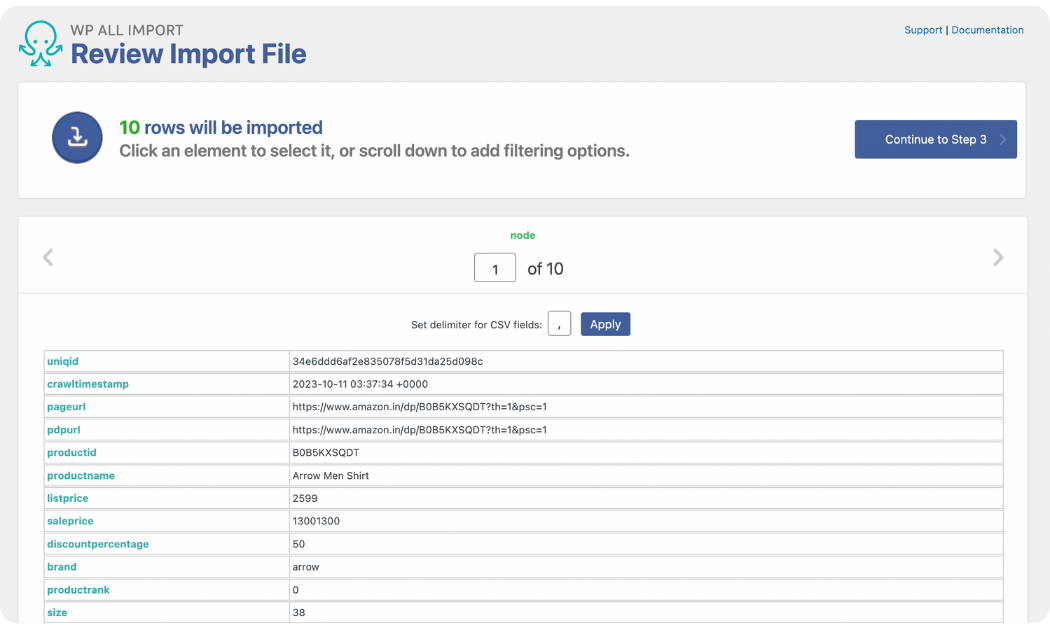Select the saleprice field element
Image resolution: width=1050 pixels, height=630 pixels.
pos(70,521)
